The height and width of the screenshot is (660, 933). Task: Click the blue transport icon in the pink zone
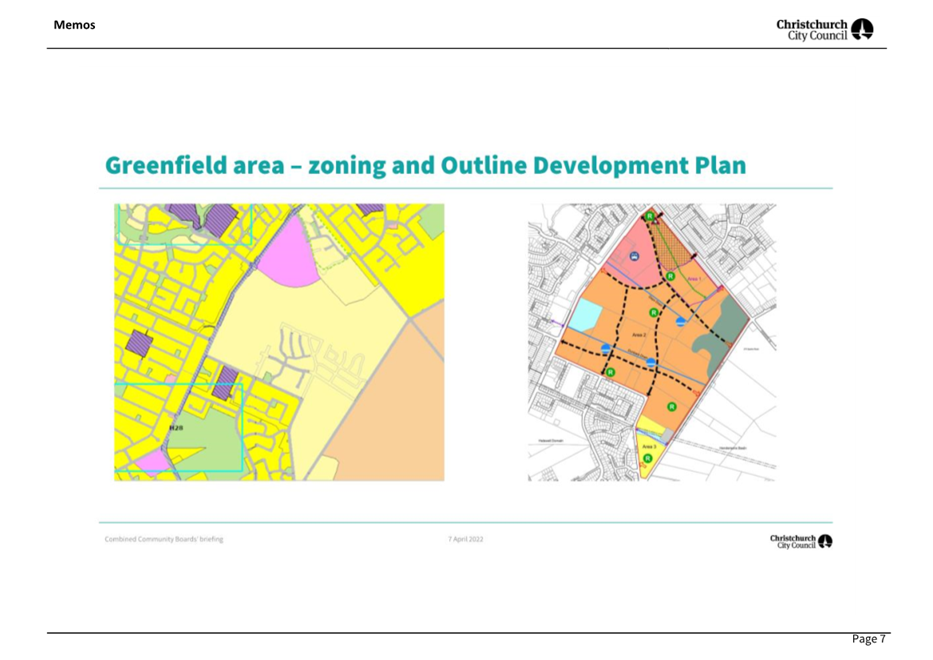pyautogui.click(x=633, y=256)
